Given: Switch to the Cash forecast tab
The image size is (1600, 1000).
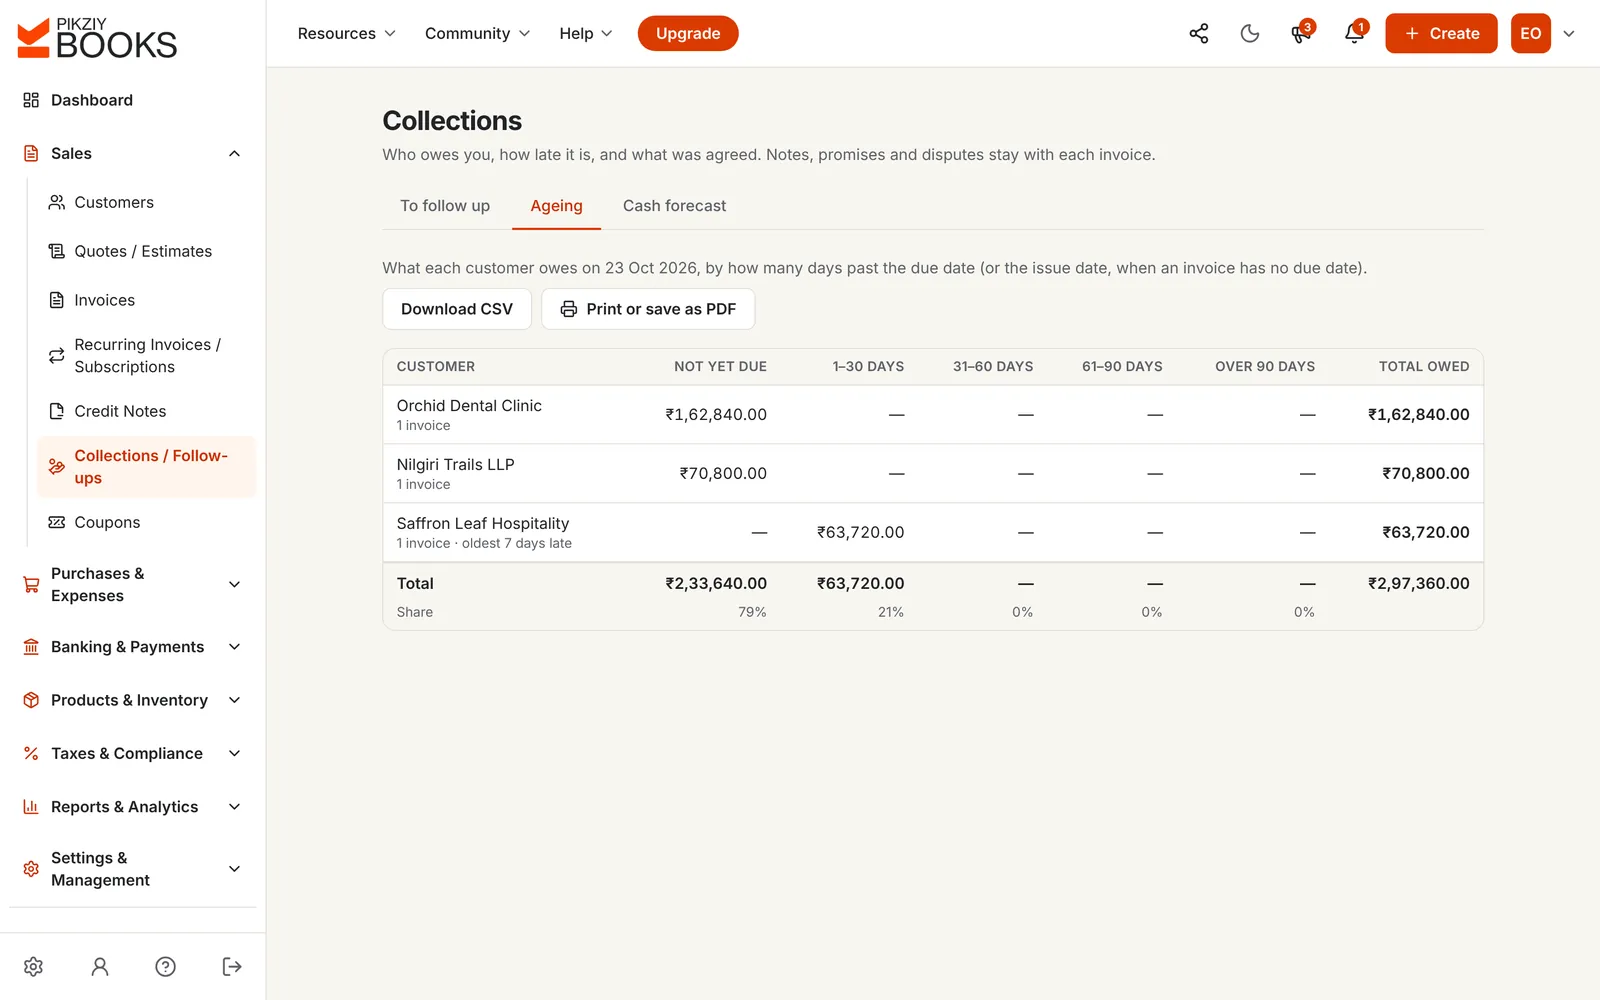Looking at the screenshot, I should click(x=674, y=206).
